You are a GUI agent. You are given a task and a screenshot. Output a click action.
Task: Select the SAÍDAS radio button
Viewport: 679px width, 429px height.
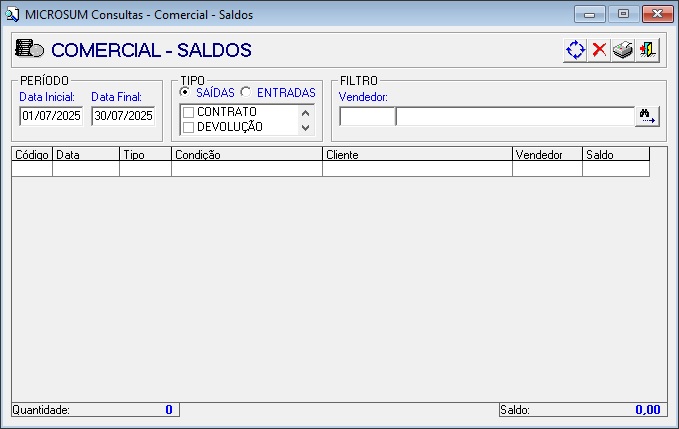point(184,92)
